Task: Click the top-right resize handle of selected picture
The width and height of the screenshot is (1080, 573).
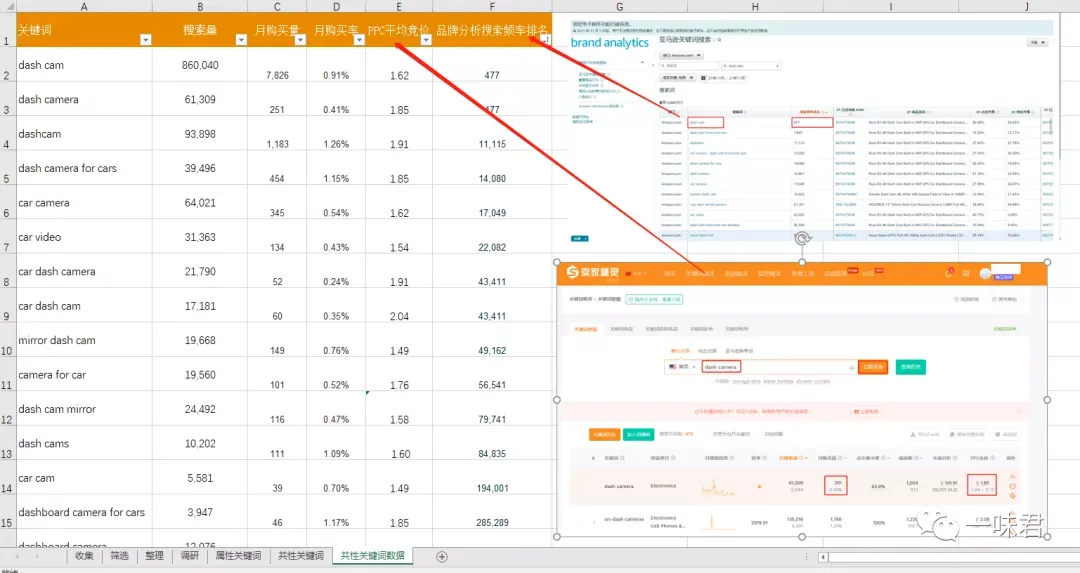Action: [1047, 262]
